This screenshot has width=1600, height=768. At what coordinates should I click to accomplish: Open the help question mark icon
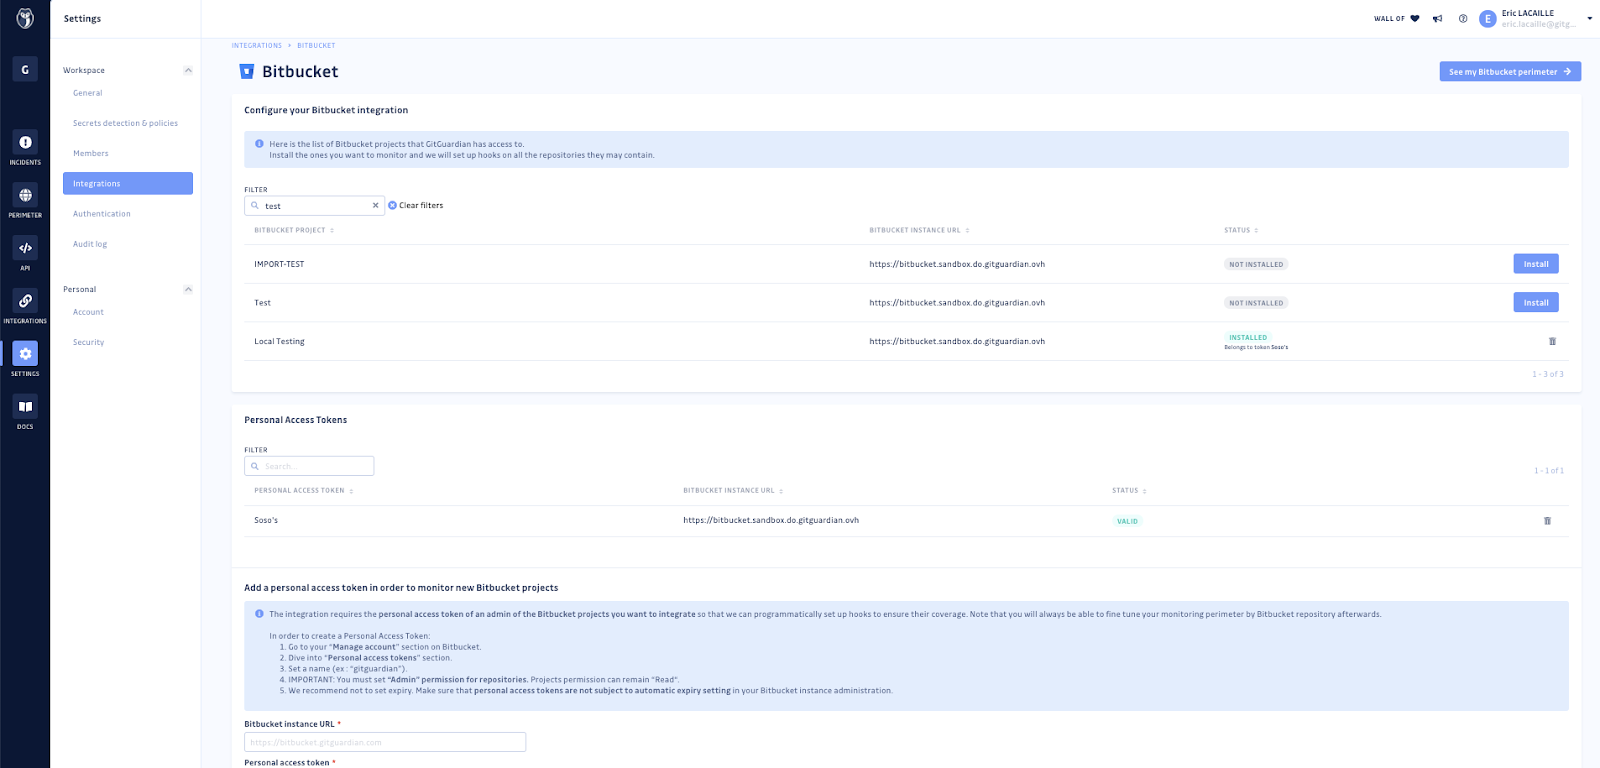1463,18
